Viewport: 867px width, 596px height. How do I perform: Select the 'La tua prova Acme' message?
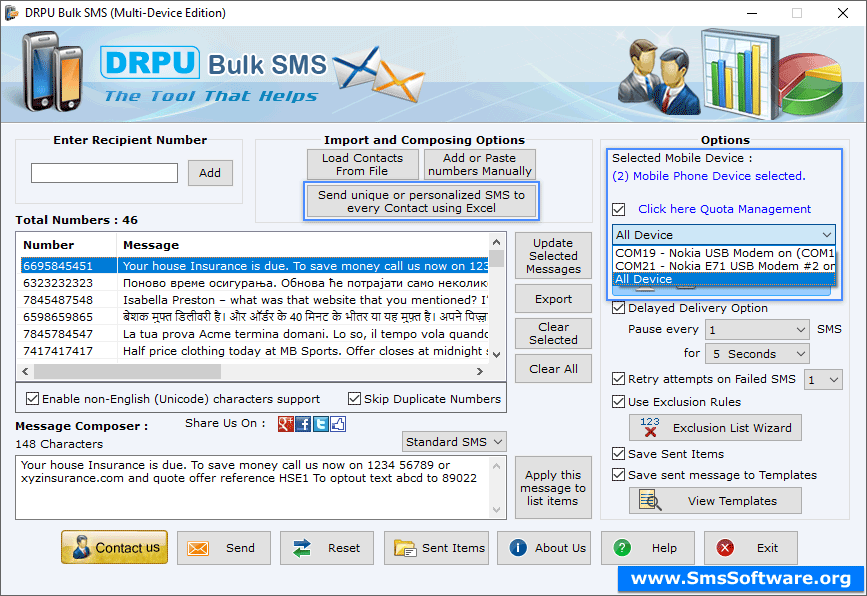tap(304, 334)
